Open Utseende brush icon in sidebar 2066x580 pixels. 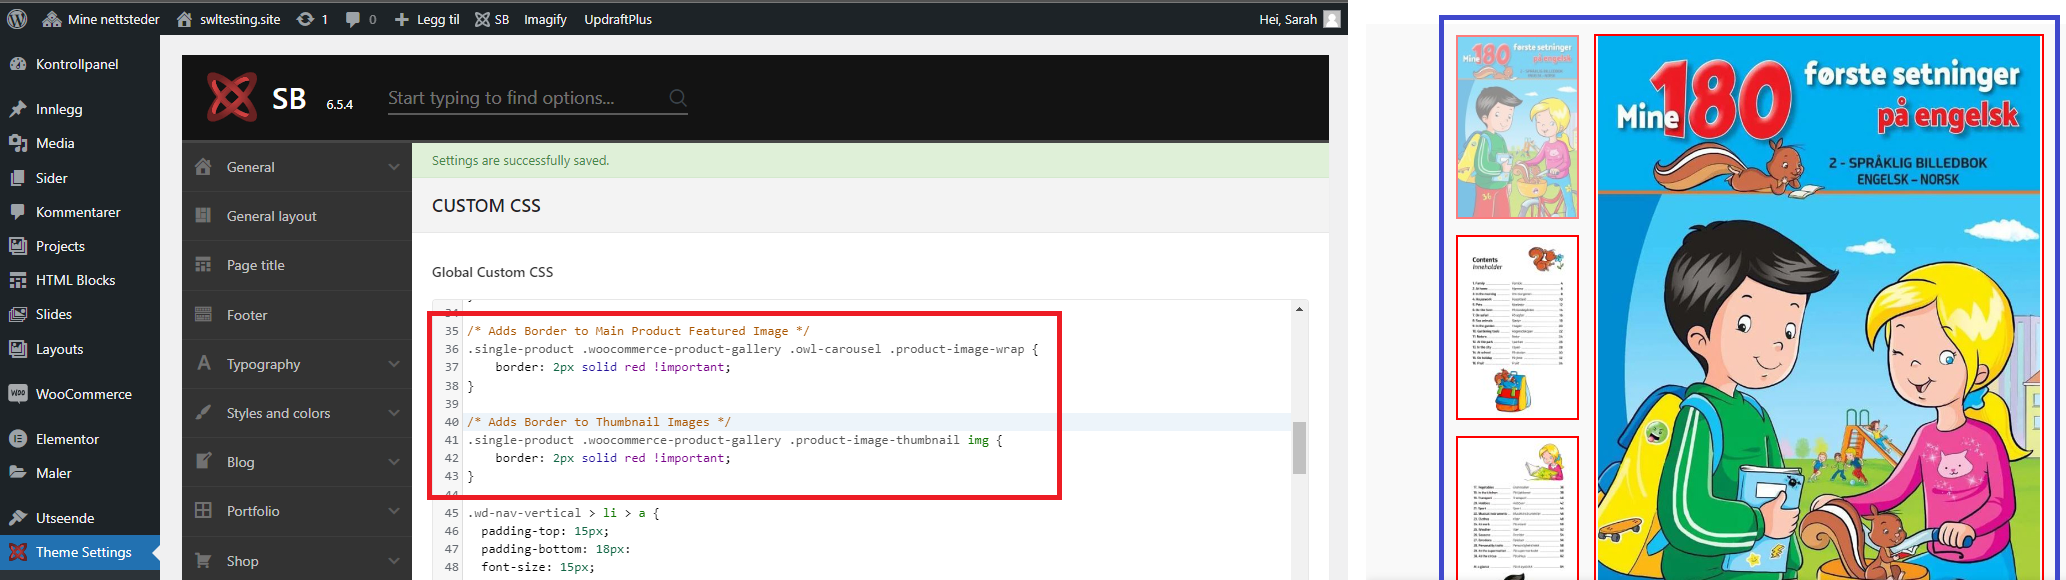[18, 518]
